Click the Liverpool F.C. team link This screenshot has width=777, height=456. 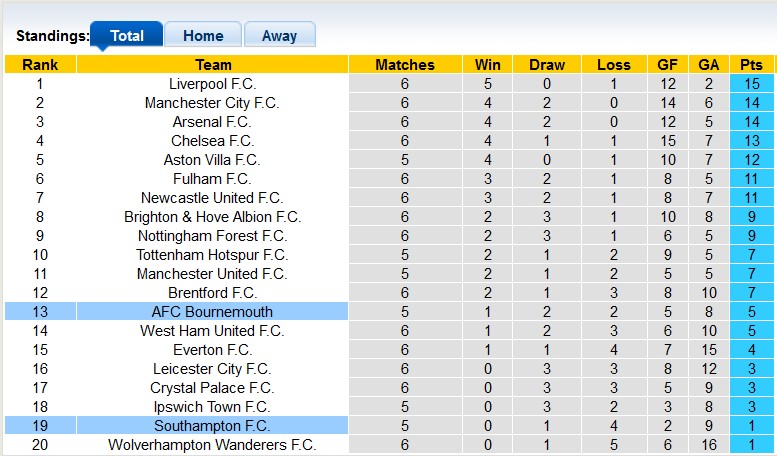point(212,84)
